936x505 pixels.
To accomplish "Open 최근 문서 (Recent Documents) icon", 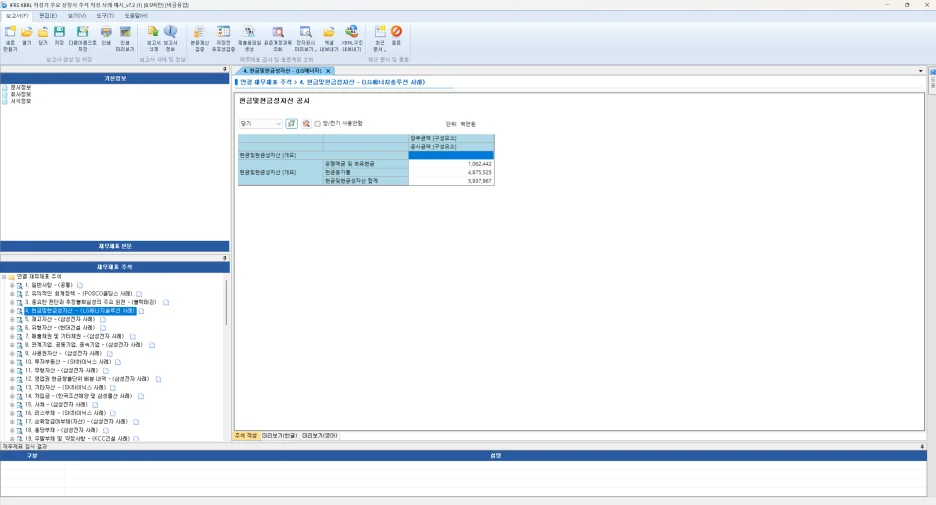I will tap(380, 36).
